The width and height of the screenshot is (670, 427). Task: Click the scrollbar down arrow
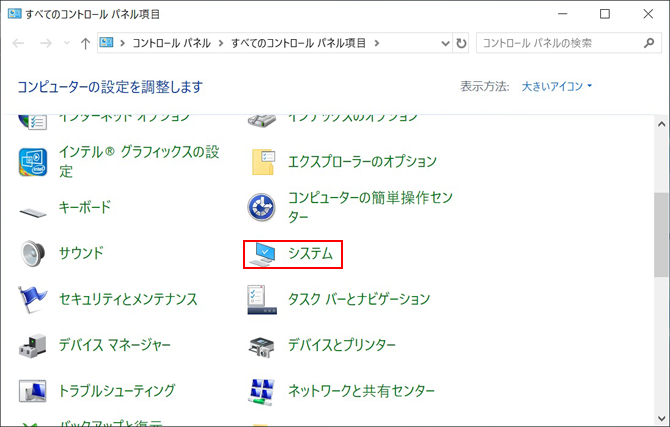pyautogui.click(x=661, y=418)
